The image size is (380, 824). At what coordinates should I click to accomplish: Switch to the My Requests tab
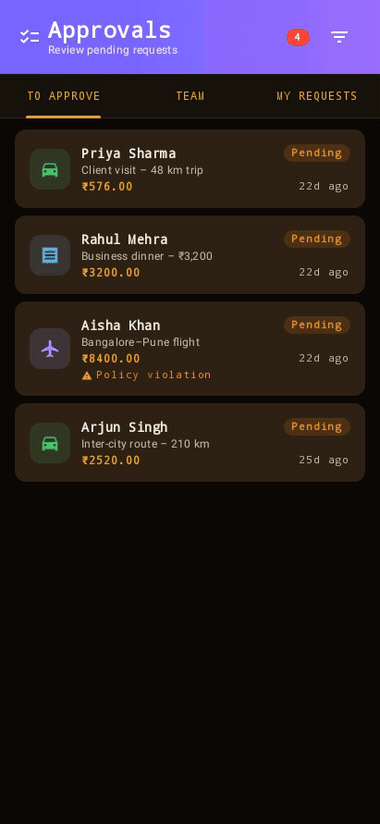pos(316,96)
